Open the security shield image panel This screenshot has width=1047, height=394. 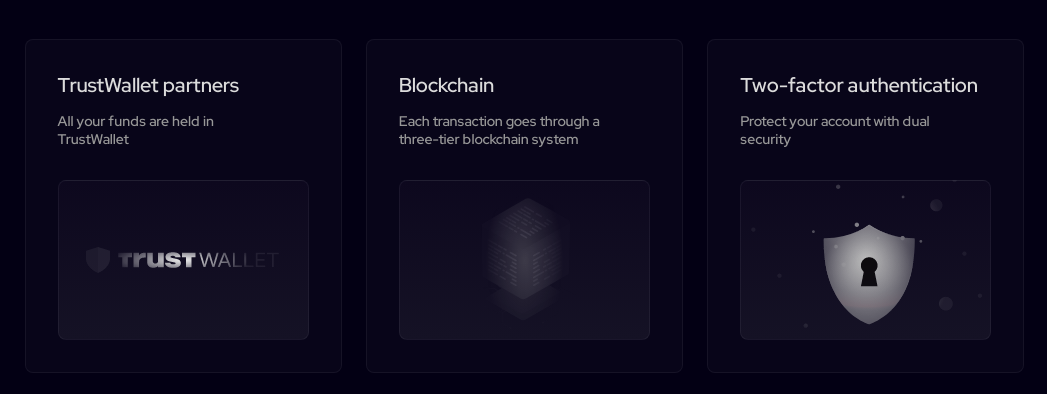(865, 260)
